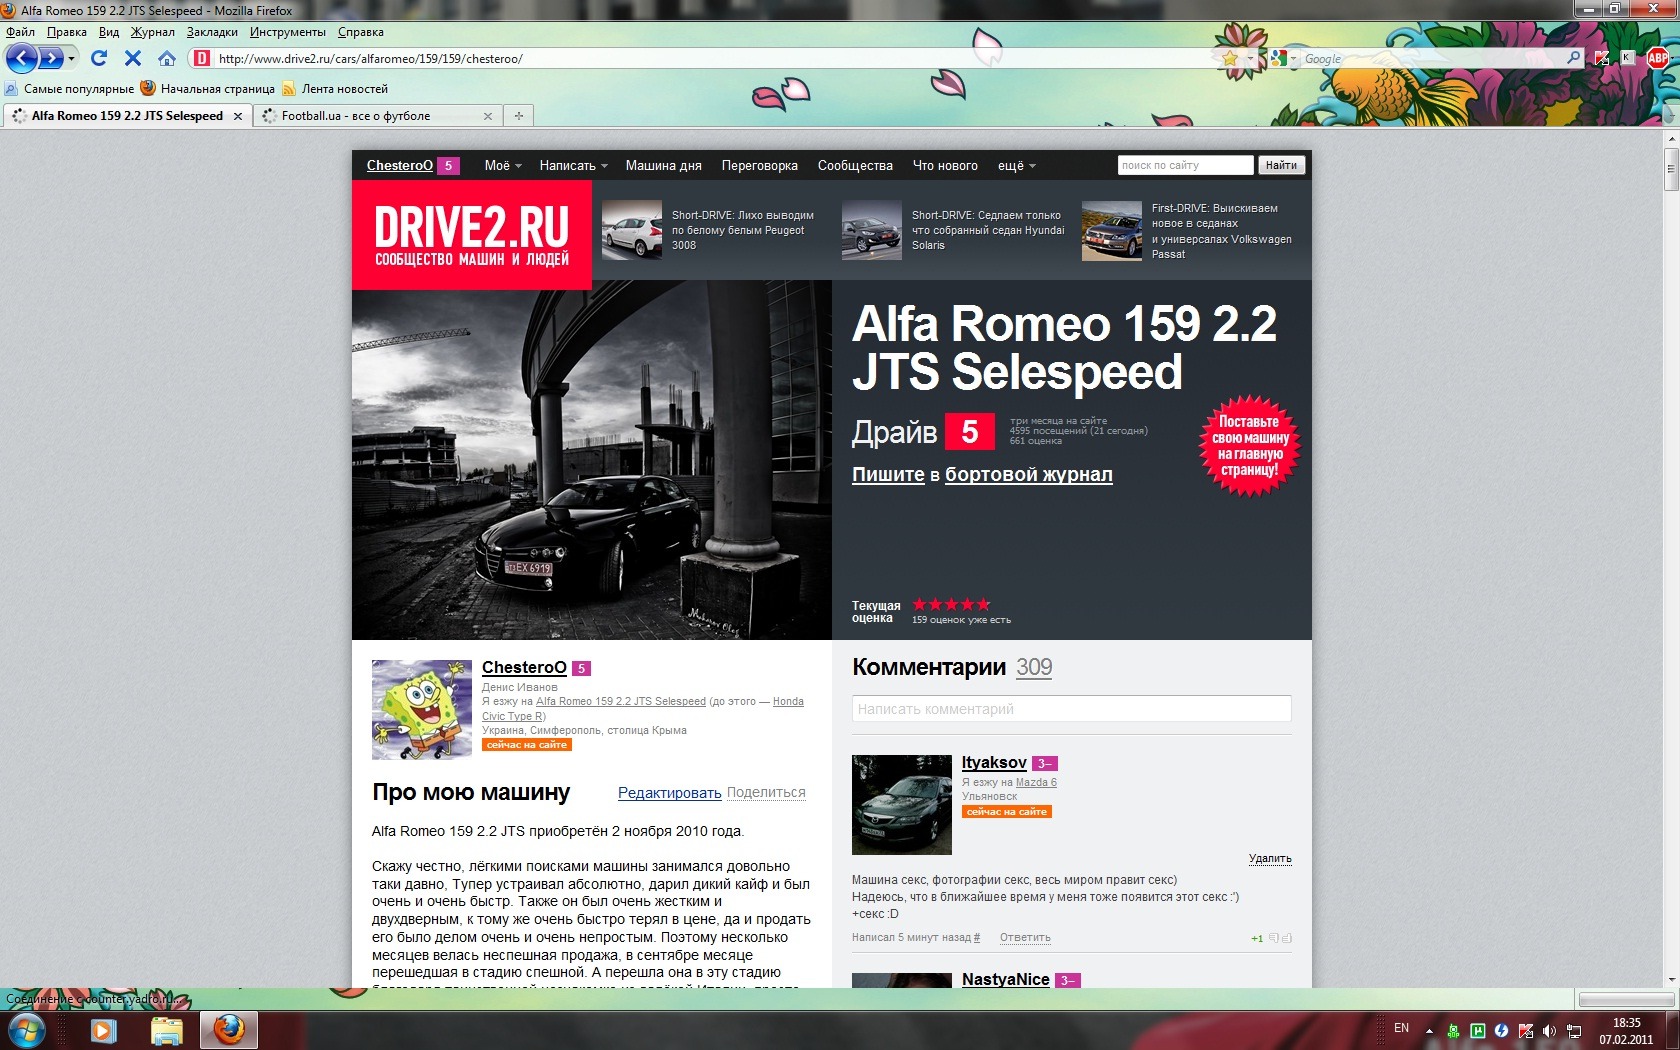This screenshot has height=1050, width=1680.
Task: Open the back history dropdown arrow
Action: pyautogui.click(x=72, y=58)
